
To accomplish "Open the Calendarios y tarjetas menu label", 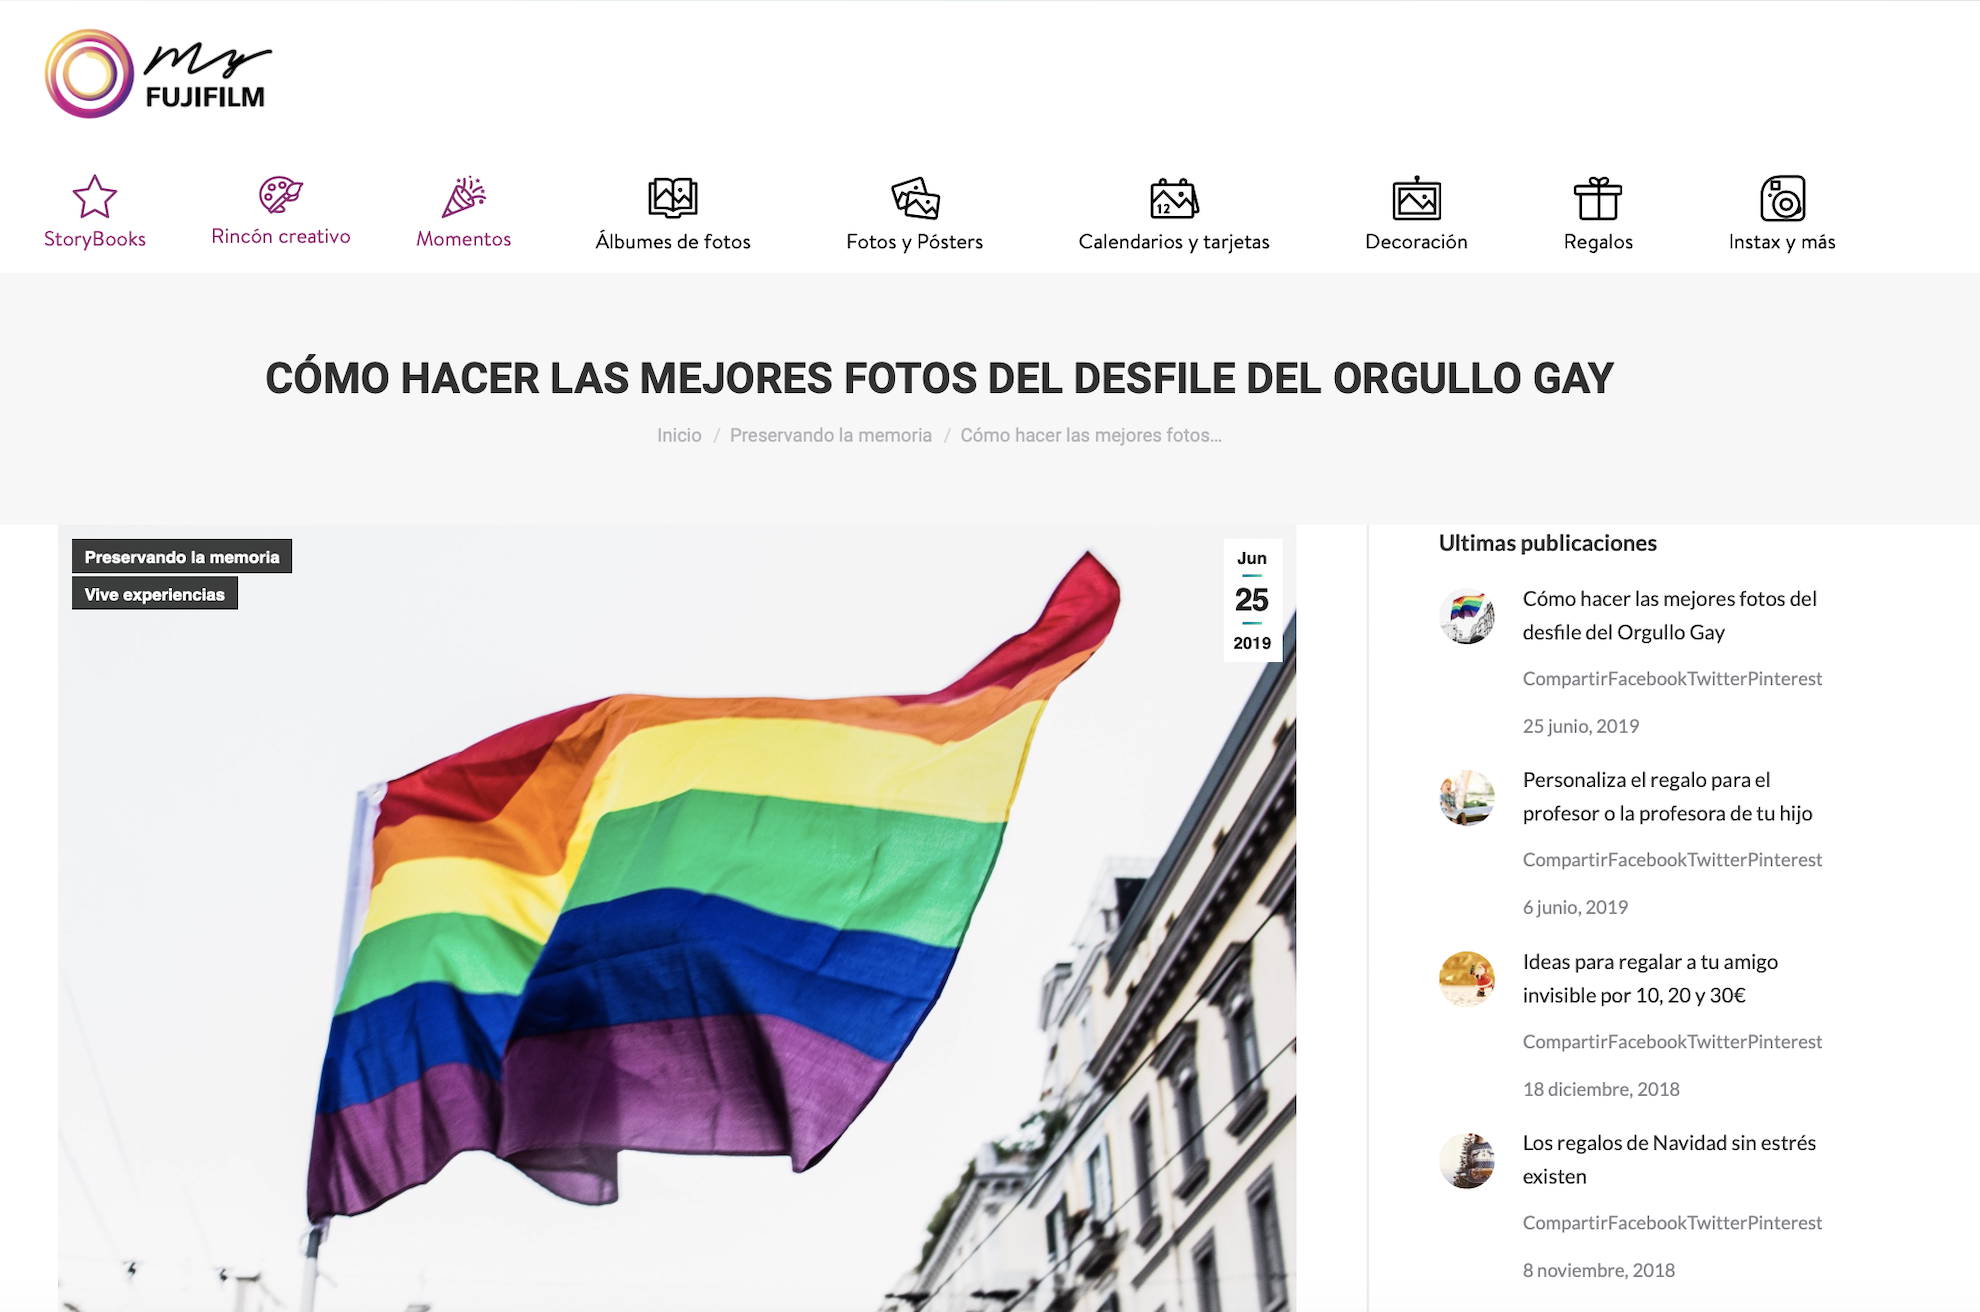I will (x=1173, y=242).
